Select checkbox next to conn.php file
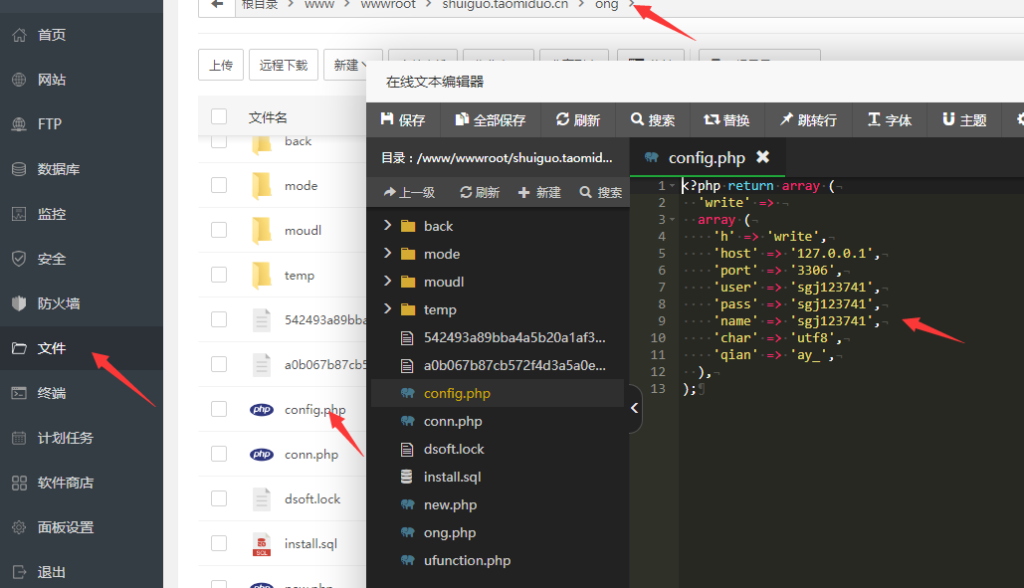 tap(219, 454)
